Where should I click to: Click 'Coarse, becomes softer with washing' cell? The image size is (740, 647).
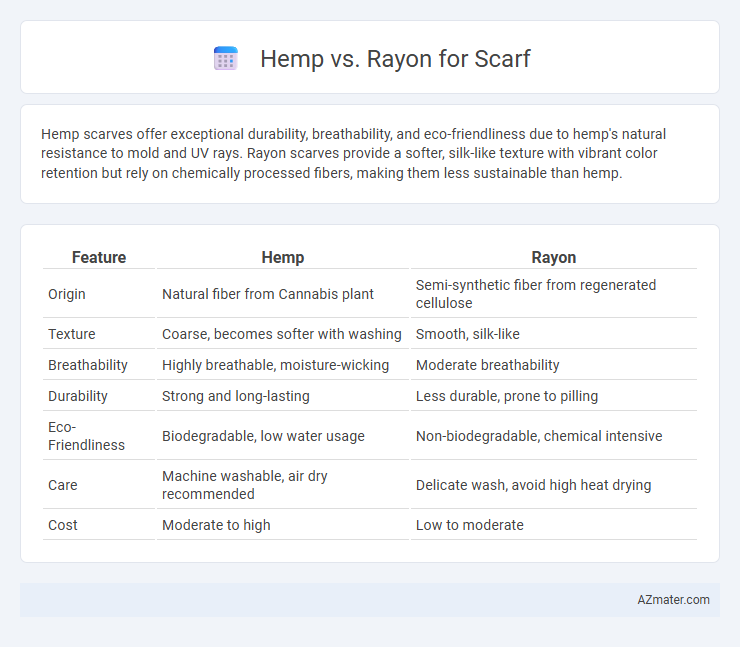pyautogui.click(x=283, y=334)
